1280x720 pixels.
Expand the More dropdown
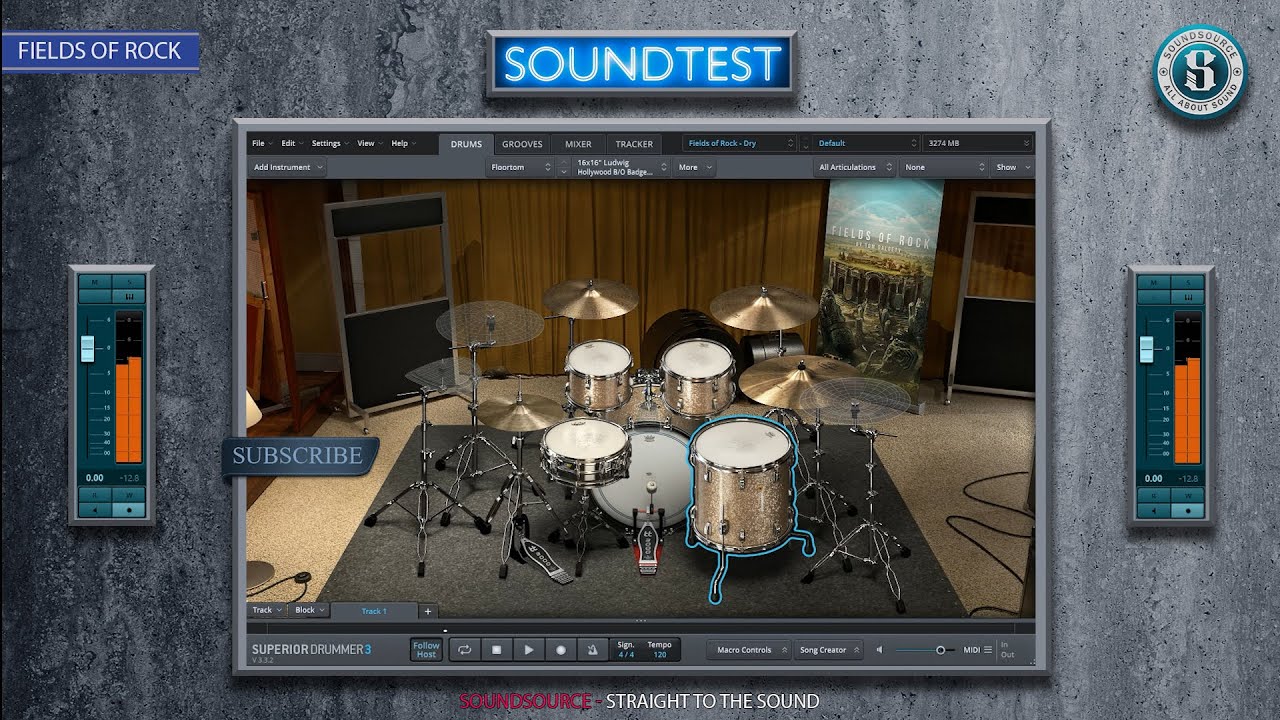tap(694, 167)
